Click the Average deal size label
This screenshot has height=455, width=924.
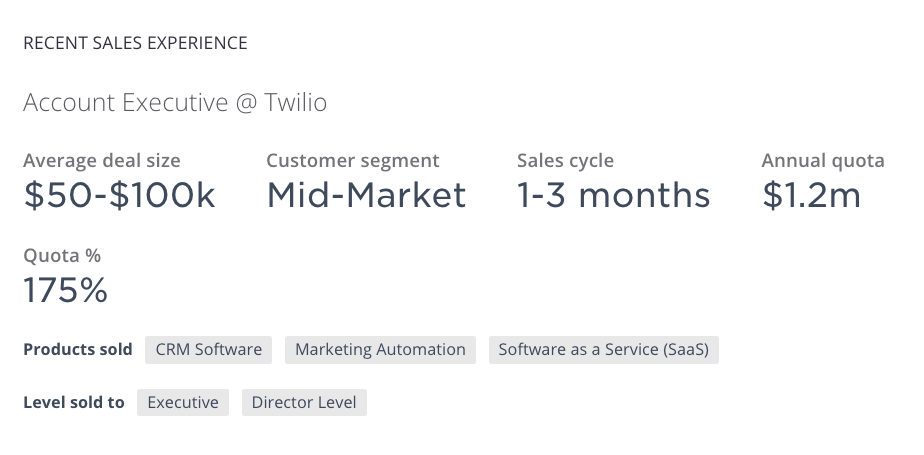tap(102, 160)
